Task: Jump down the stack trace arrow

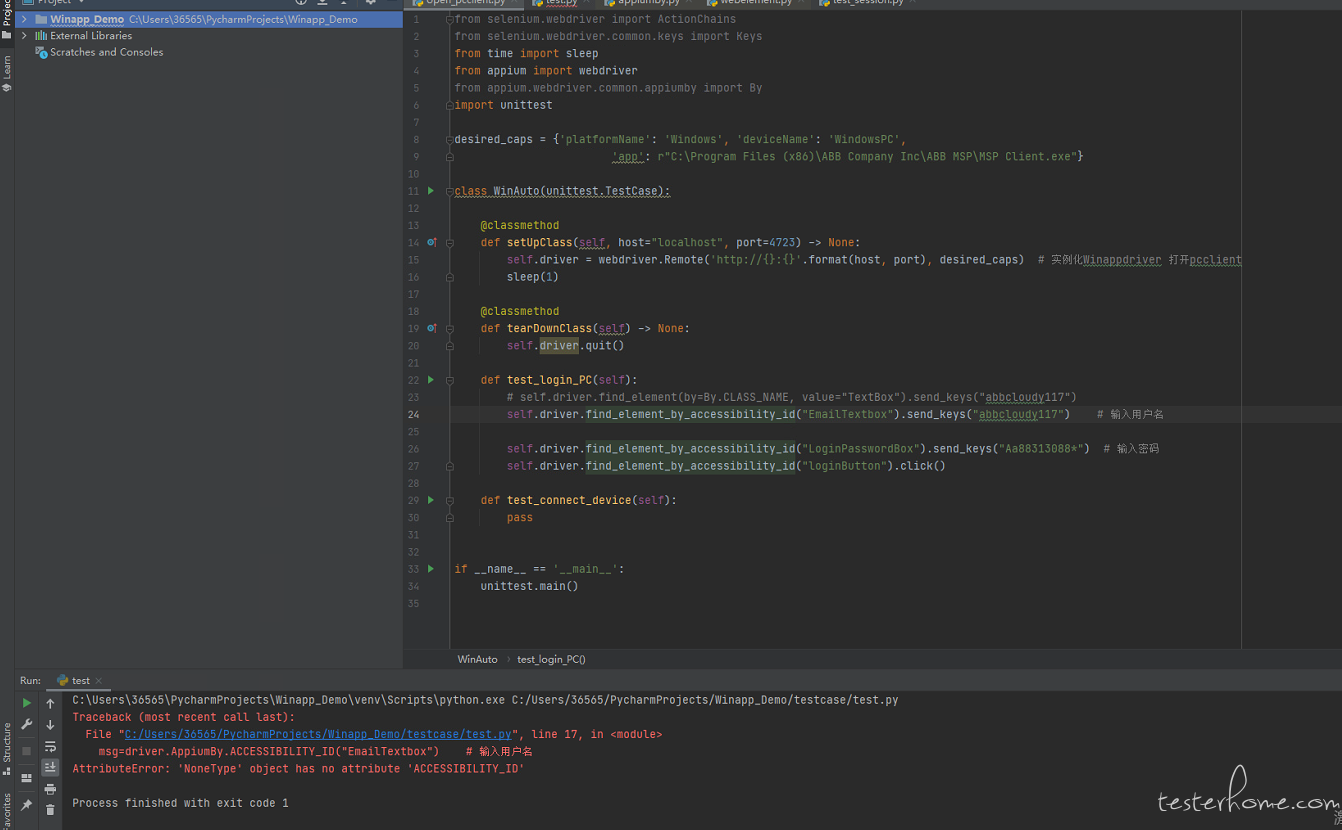Action: pyautogui.click(x=50, y=725)
